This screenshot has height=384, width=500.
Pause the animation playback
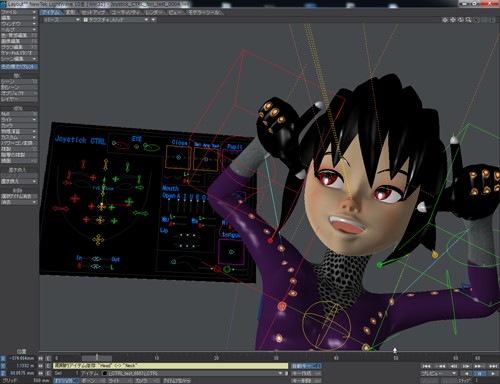tap(479, 373)
